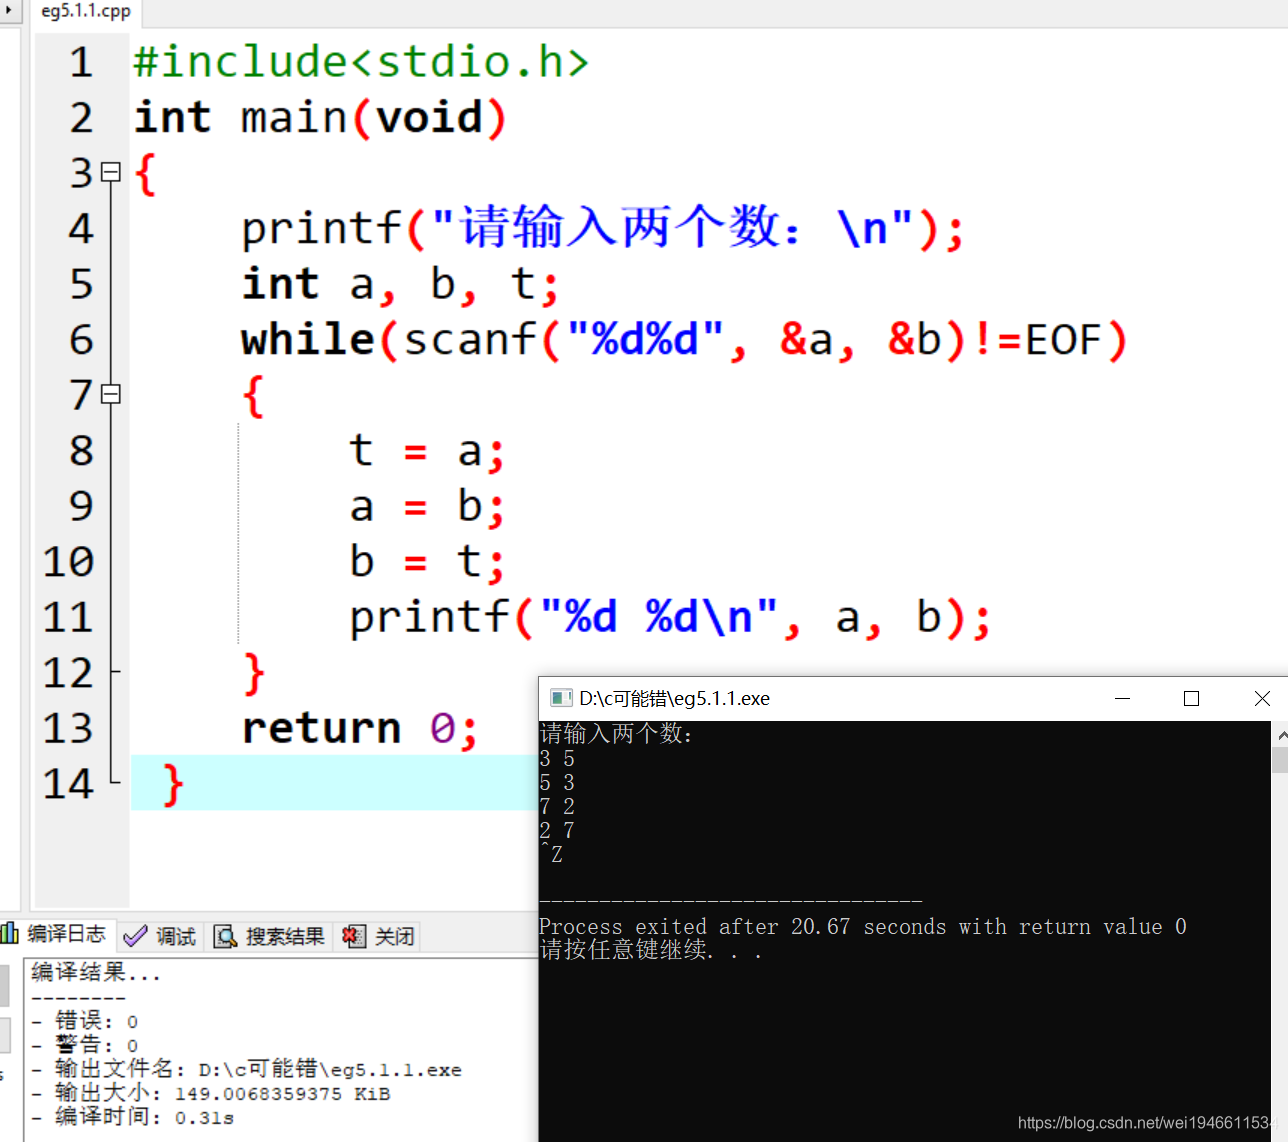Click the 请按任意键继续 prompt in console
Screen dimensions: 1288x1142
click(650, 950)
